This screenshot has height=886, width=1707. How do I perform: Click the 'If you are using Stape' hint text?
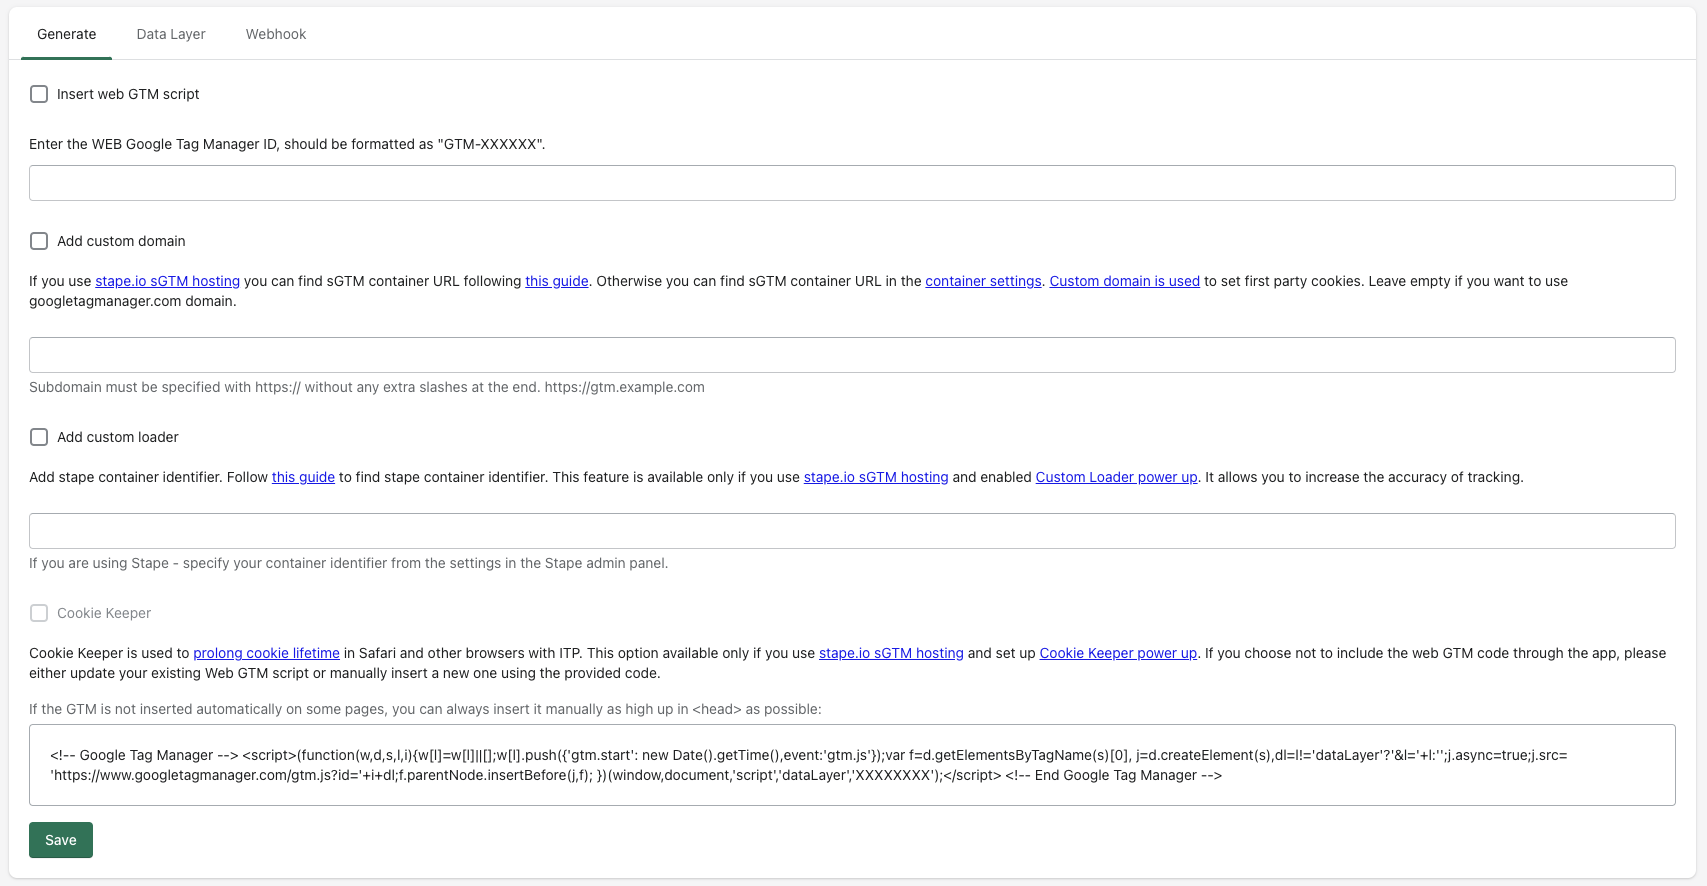tap(348, 563)
